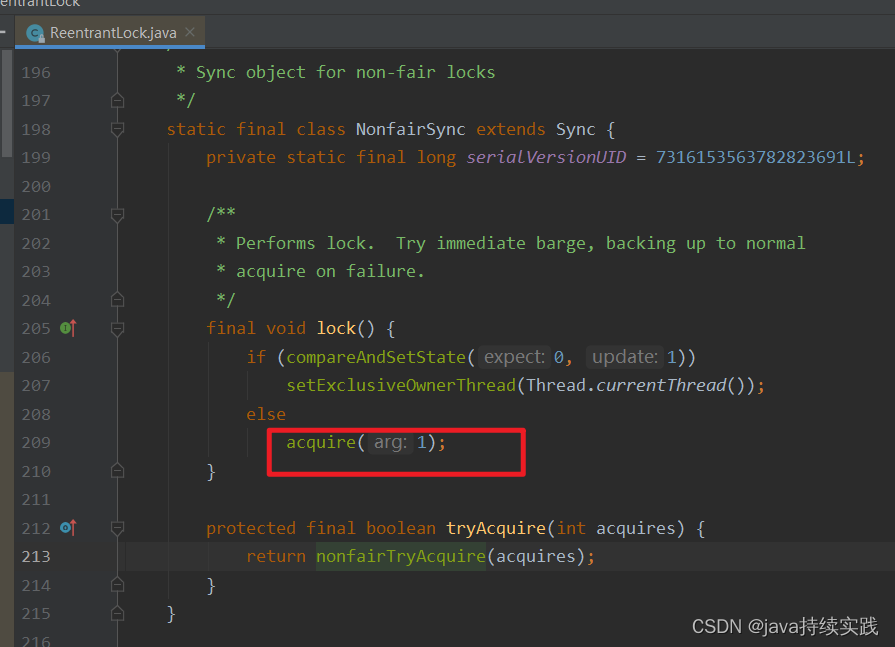The width and height of the screenshot is (895, 647).
Task: Click the 7316153563782823691L literal value
Action: [x=755, y=157]
